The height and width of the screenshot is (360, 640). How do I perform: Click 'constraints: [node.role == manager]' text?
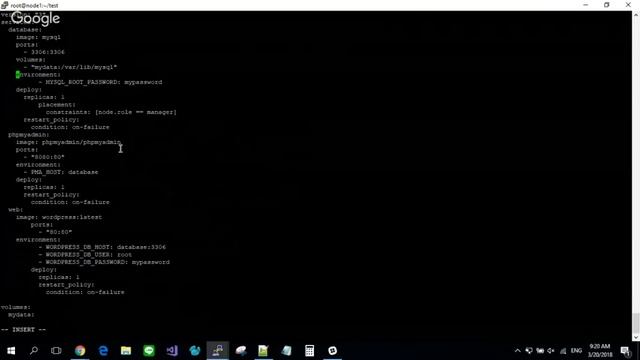tap(111, 112)
